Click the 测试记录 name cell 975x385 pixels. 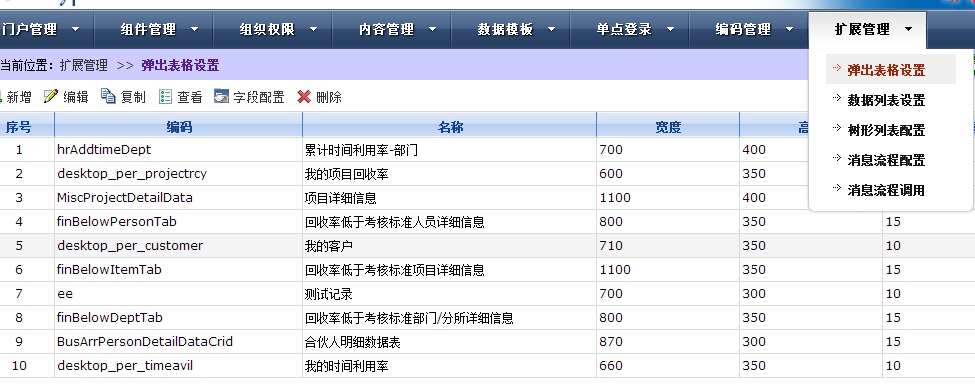(x=450, y=294)
